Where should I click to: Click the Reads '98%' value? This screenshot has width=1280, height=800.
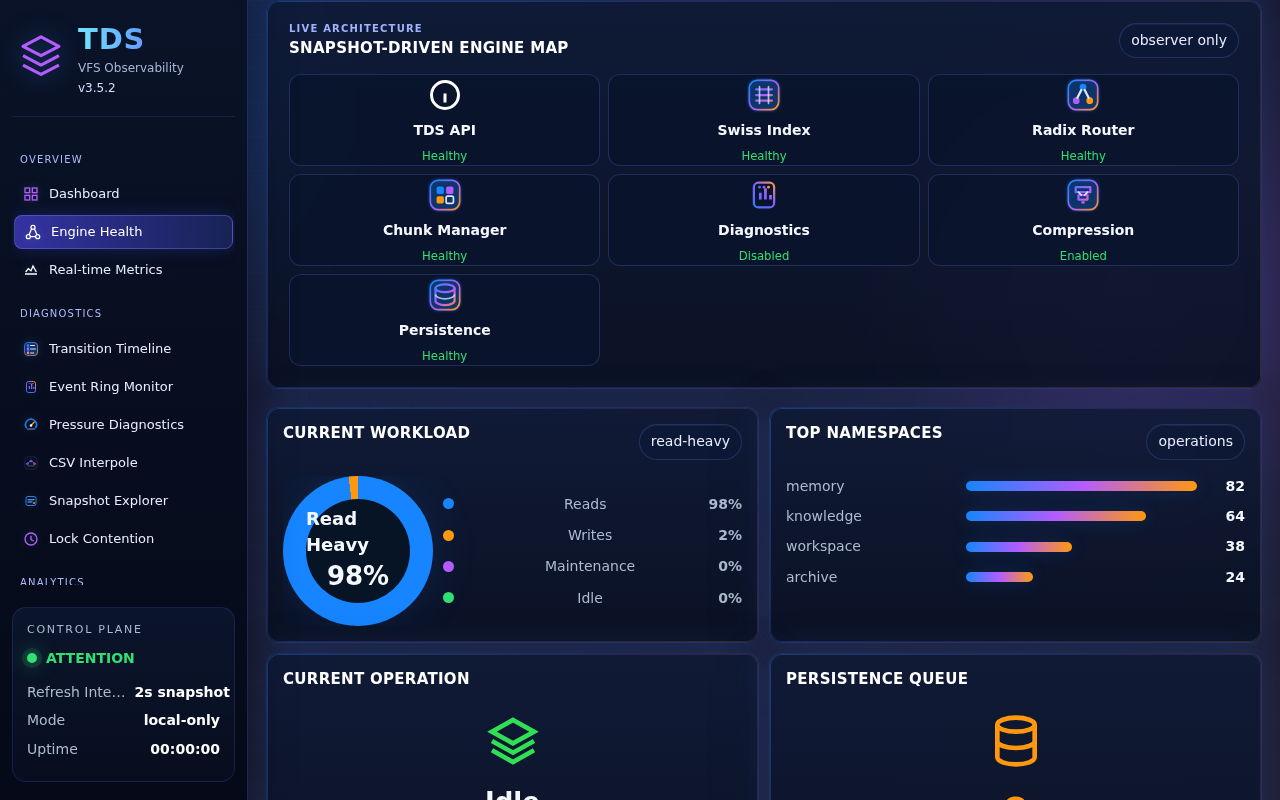(x=725, y=504)
